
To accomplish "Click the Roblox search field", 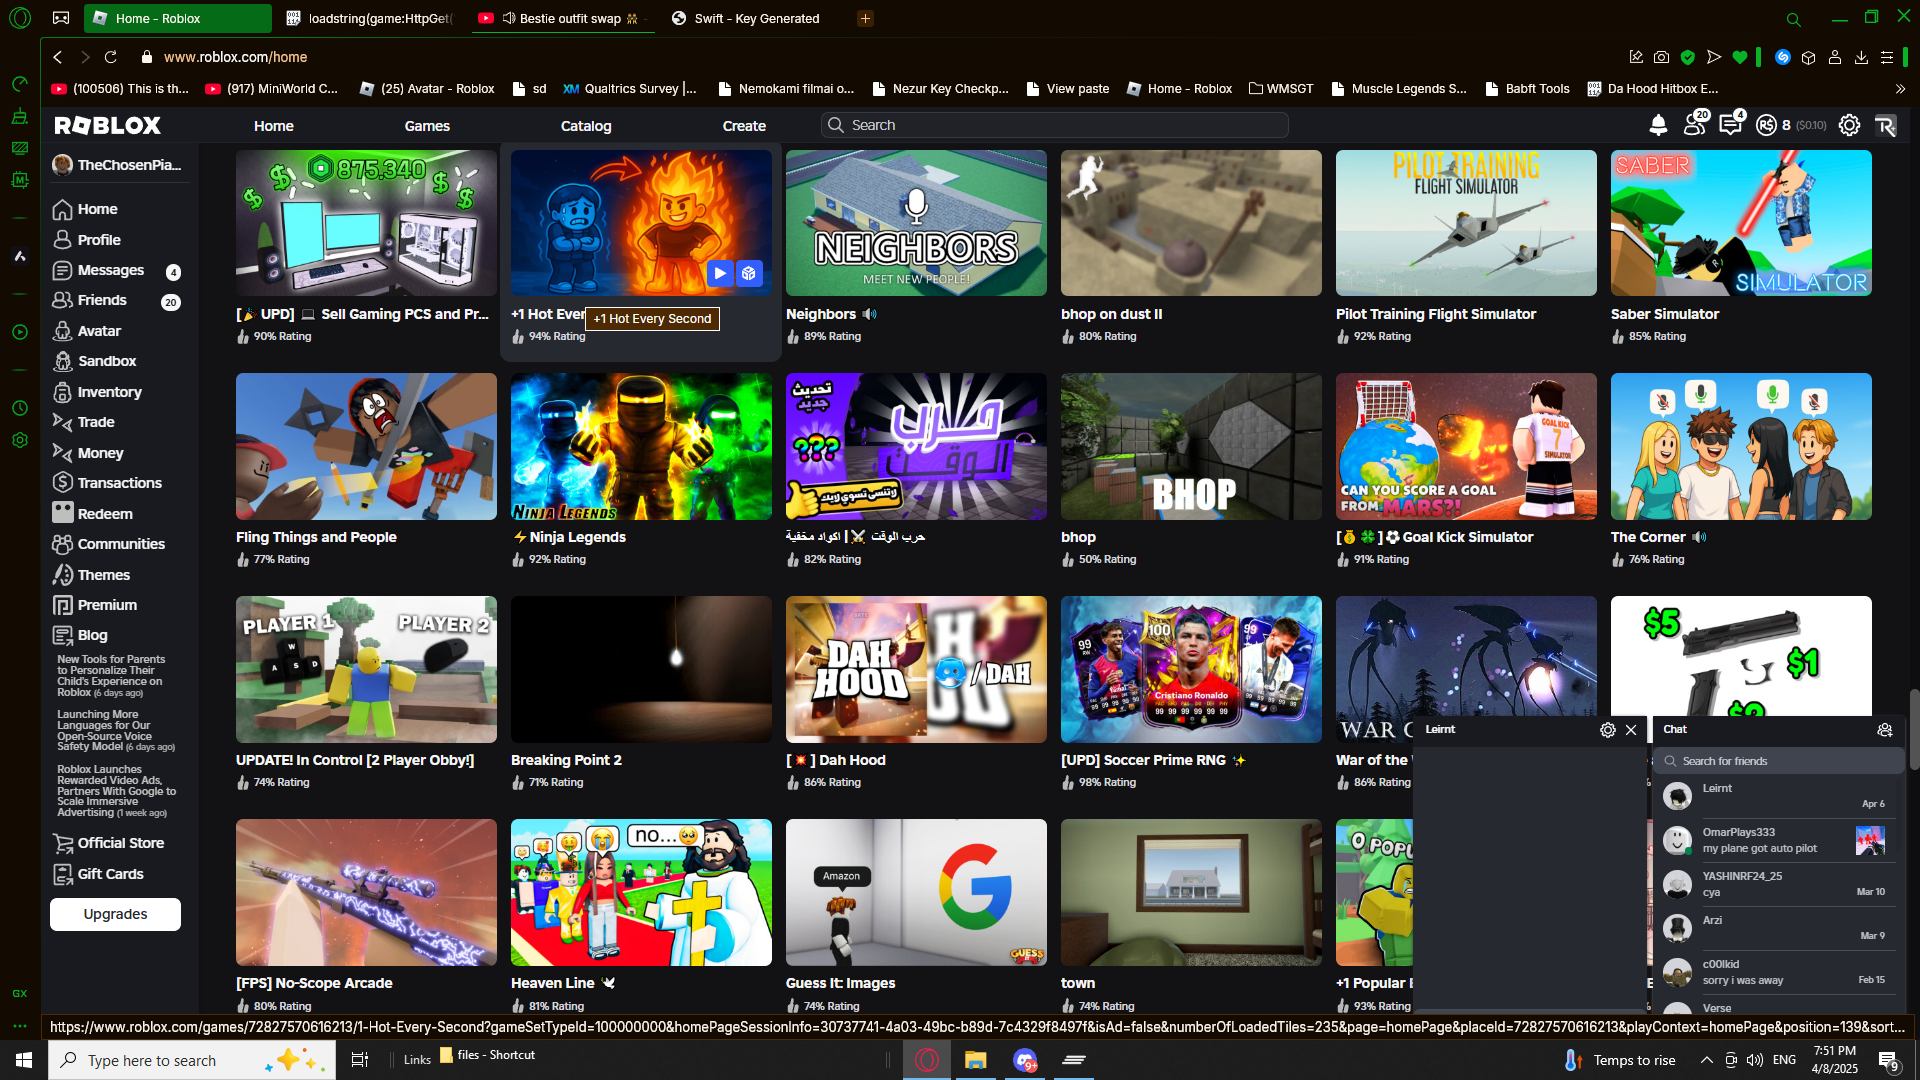I will (x=1055, y=125).
